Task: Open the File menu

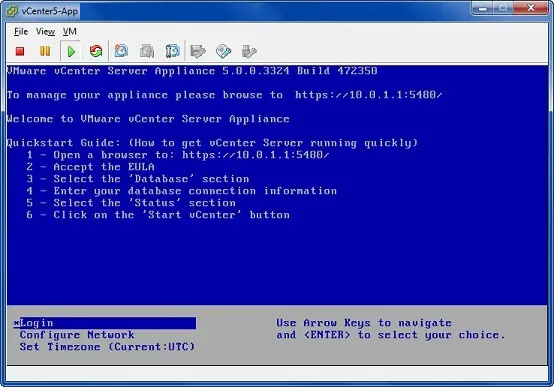Action: click(21, 31)
